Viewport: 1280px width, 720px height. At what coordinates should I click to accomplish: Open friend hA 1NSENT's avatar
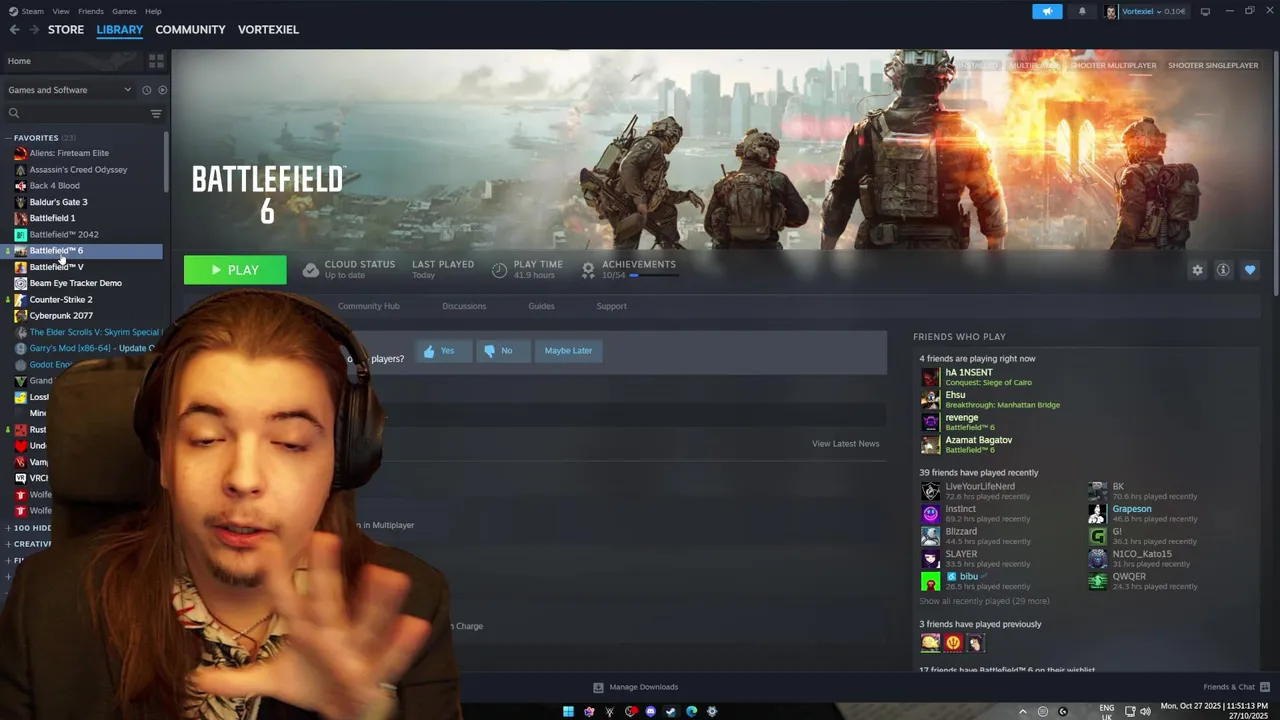click(x=931, y=377)
